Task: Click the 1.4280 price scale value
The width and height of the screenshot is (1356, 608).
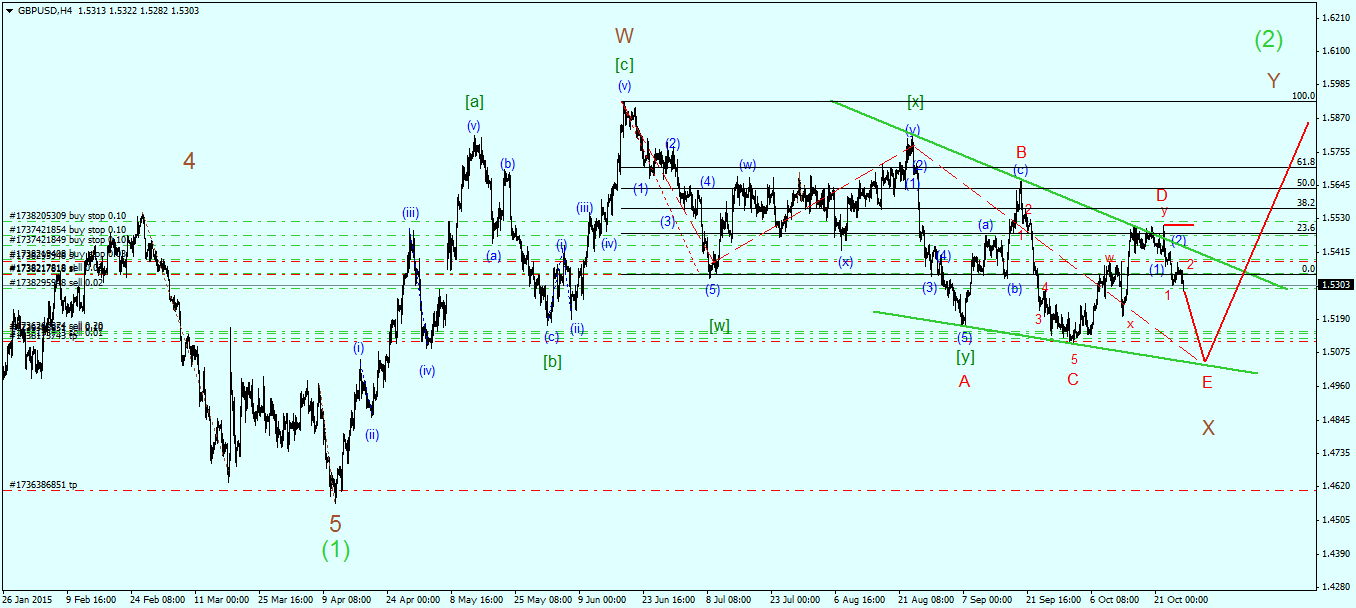Action: [1335, 587]
